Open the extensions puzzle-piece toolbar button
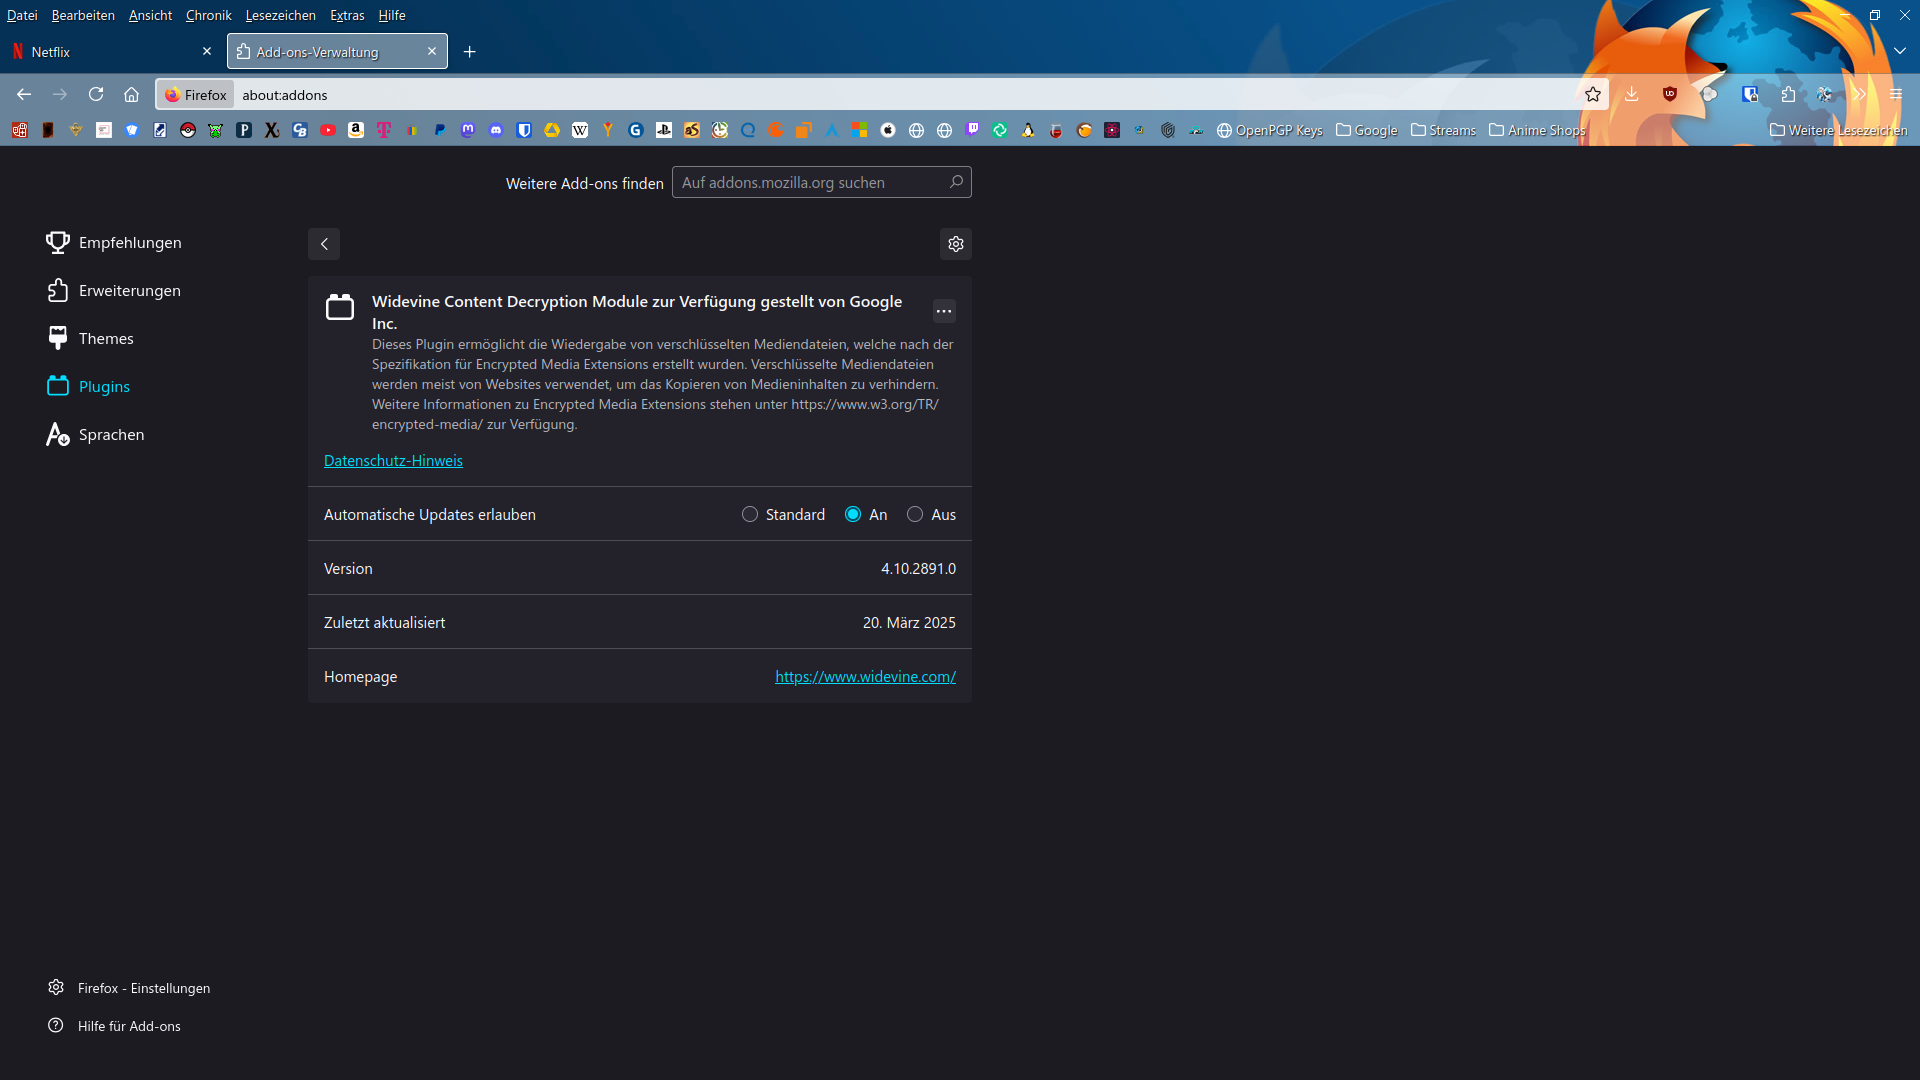This screenshot has width=1920, height=1080. pos(1788,94)
